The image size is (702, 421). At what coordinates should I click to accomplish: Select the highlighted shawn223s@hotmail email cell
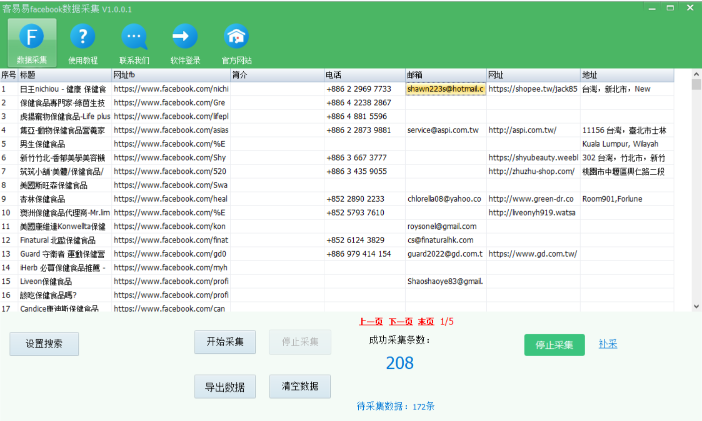click(x=446, y=89)
